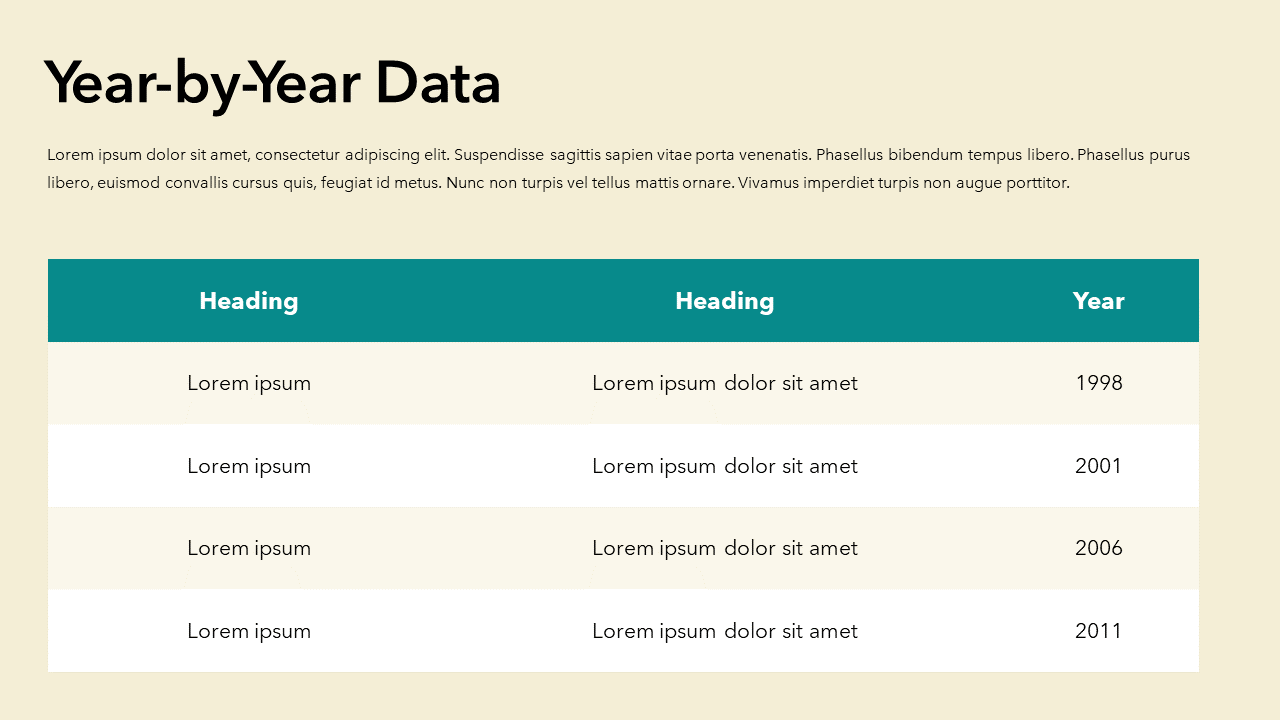Click the "Year-by-Year Data" slide title

(x=272, y=83)
